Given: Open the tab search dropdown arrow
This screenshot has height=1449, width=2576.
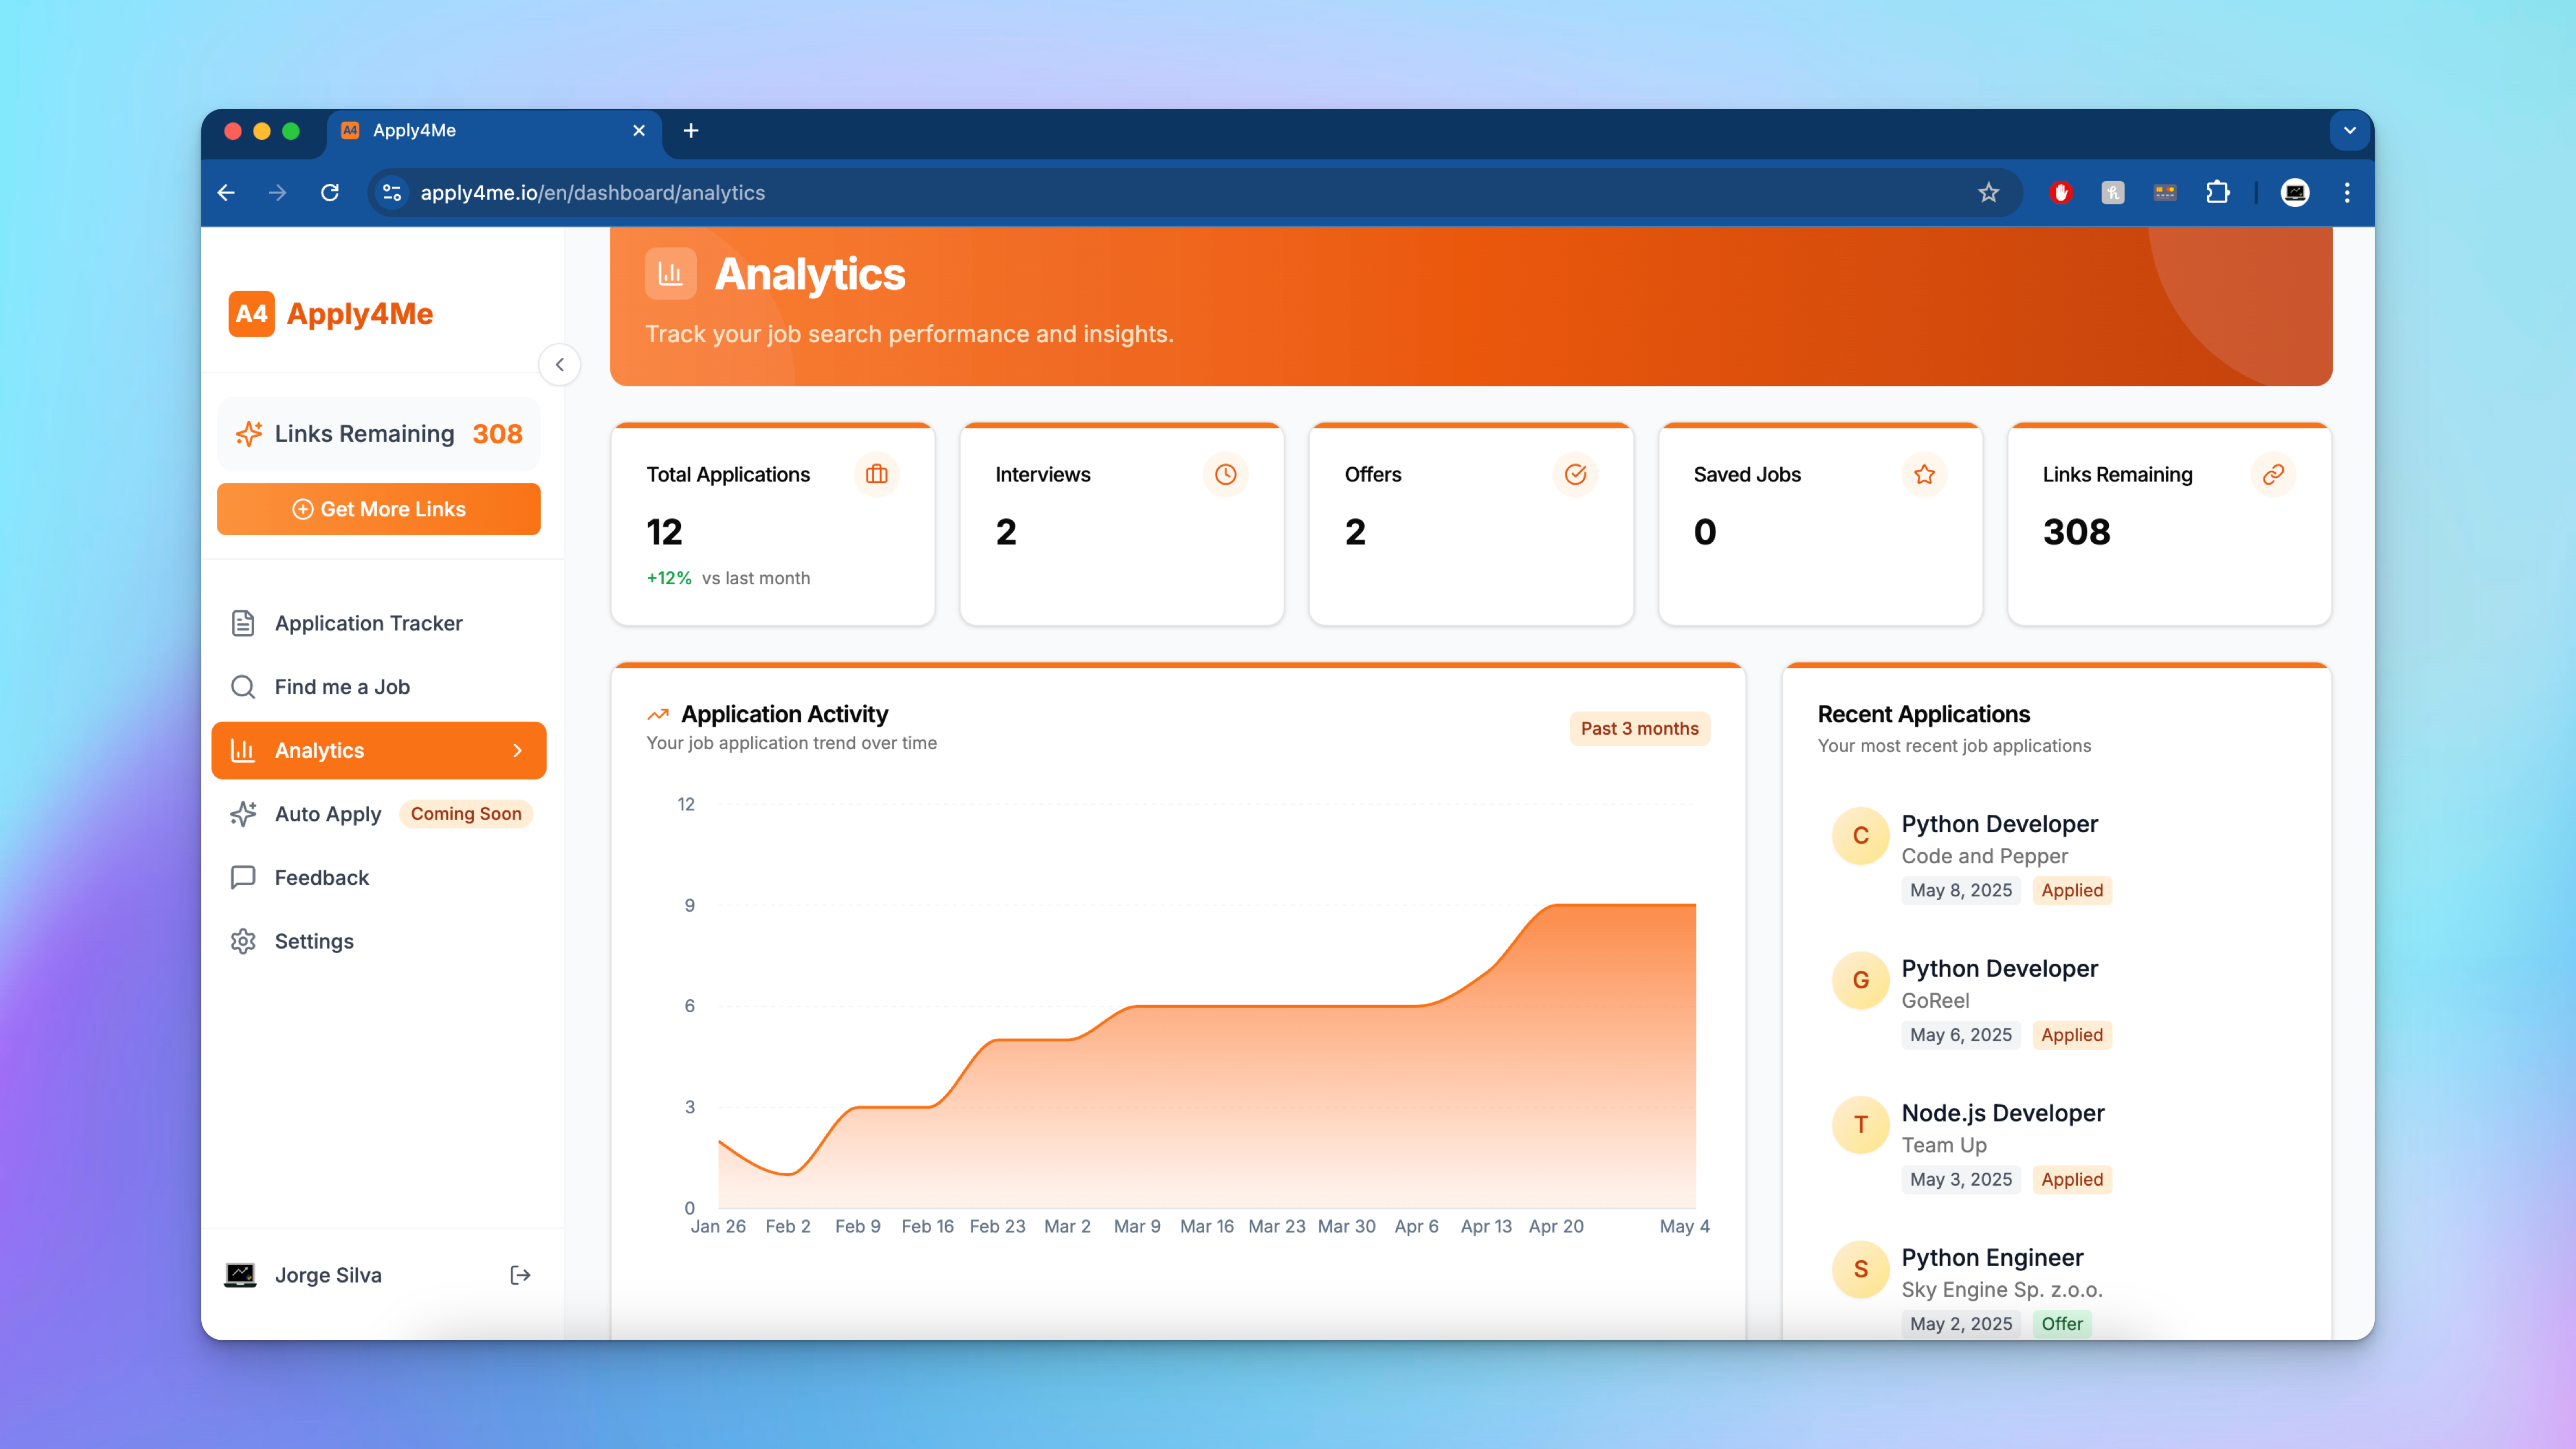Looking at the screenshot, I should tap(2349, 130).
